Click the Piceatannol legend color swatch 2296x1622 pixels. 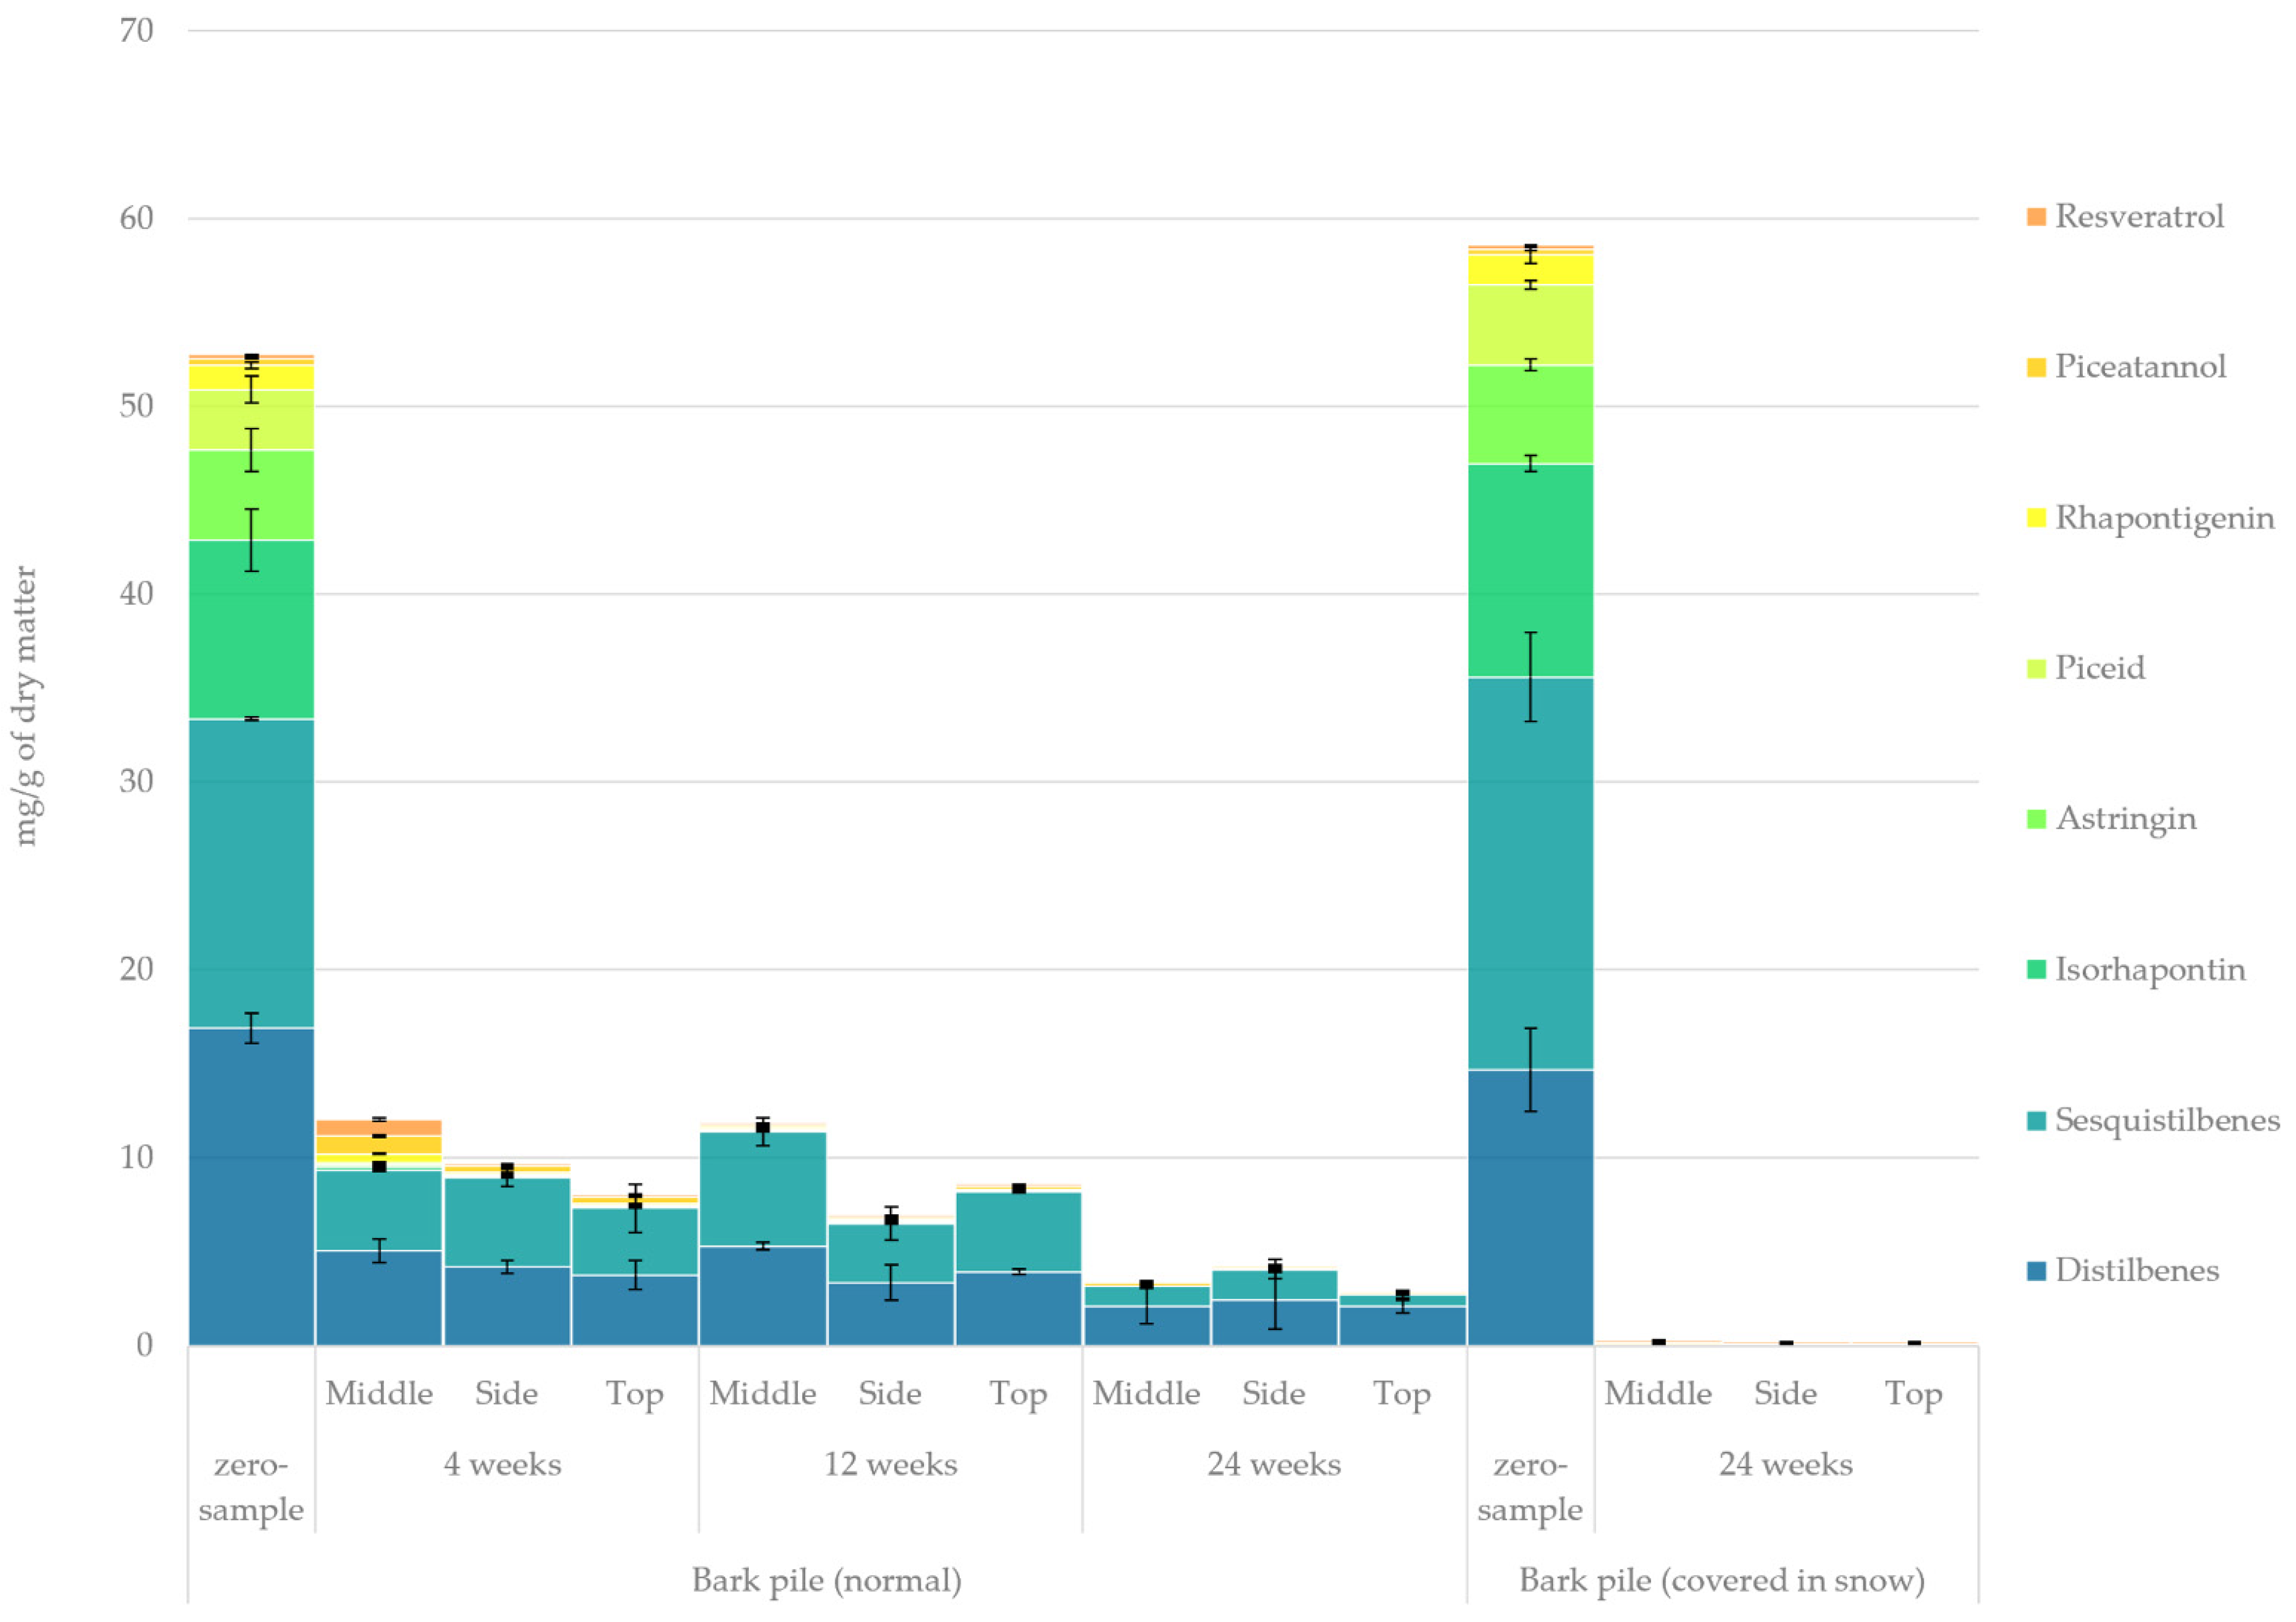pyautogui.click(x=2036, y=367)
